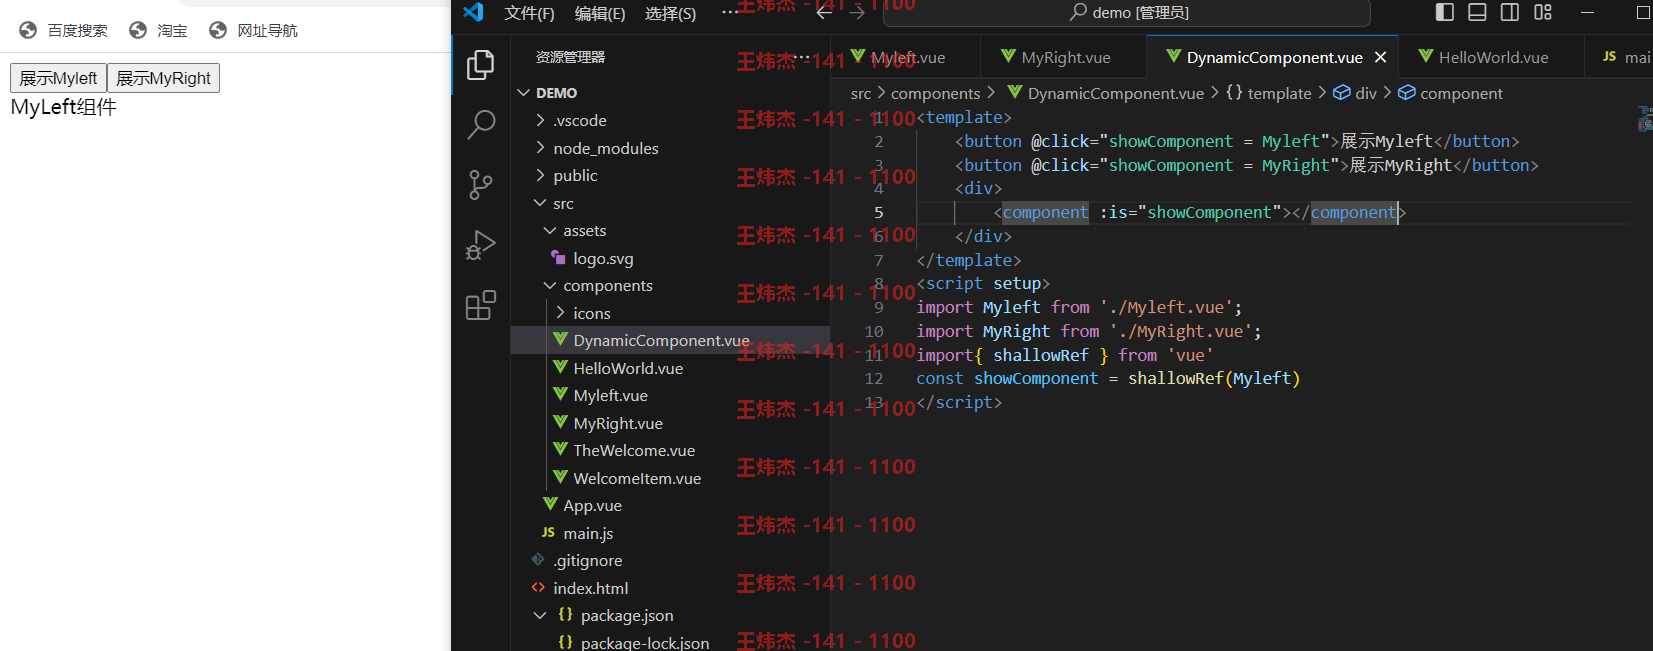Viewport: 1653px width, 651px height.
Task: Click the template breadcrumb segment
Action: pyautogui.click(x=1269, y=93)
